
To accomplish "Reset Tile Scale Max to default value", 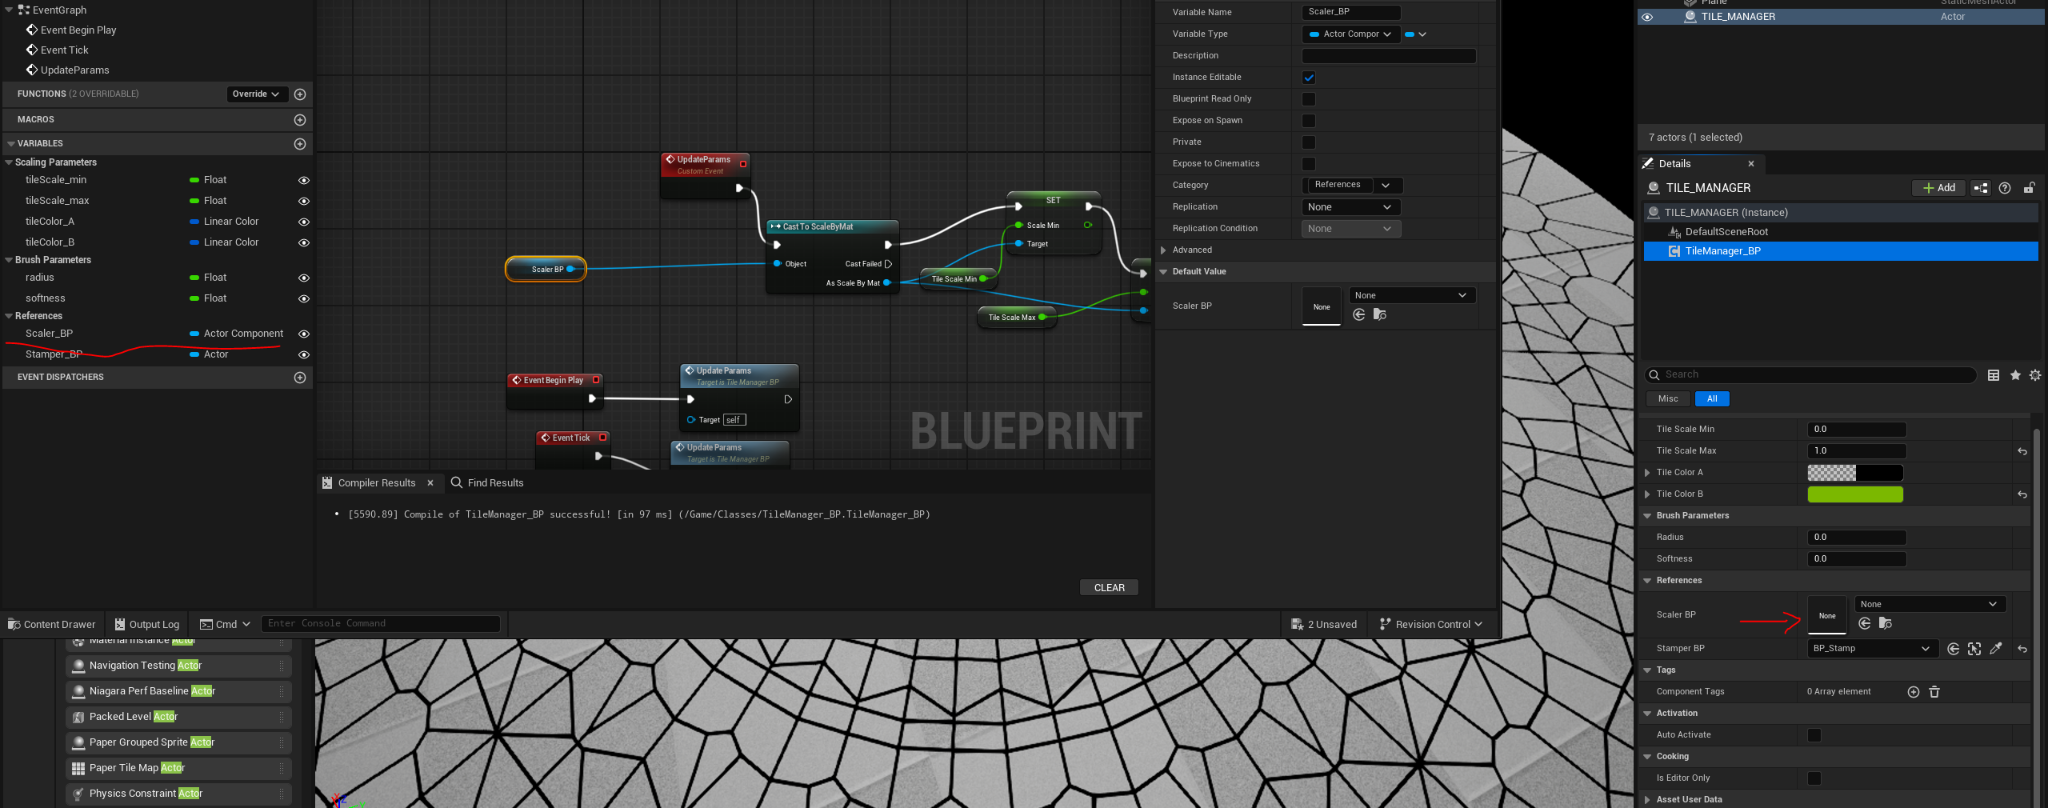I will (x=2022, y=451).
